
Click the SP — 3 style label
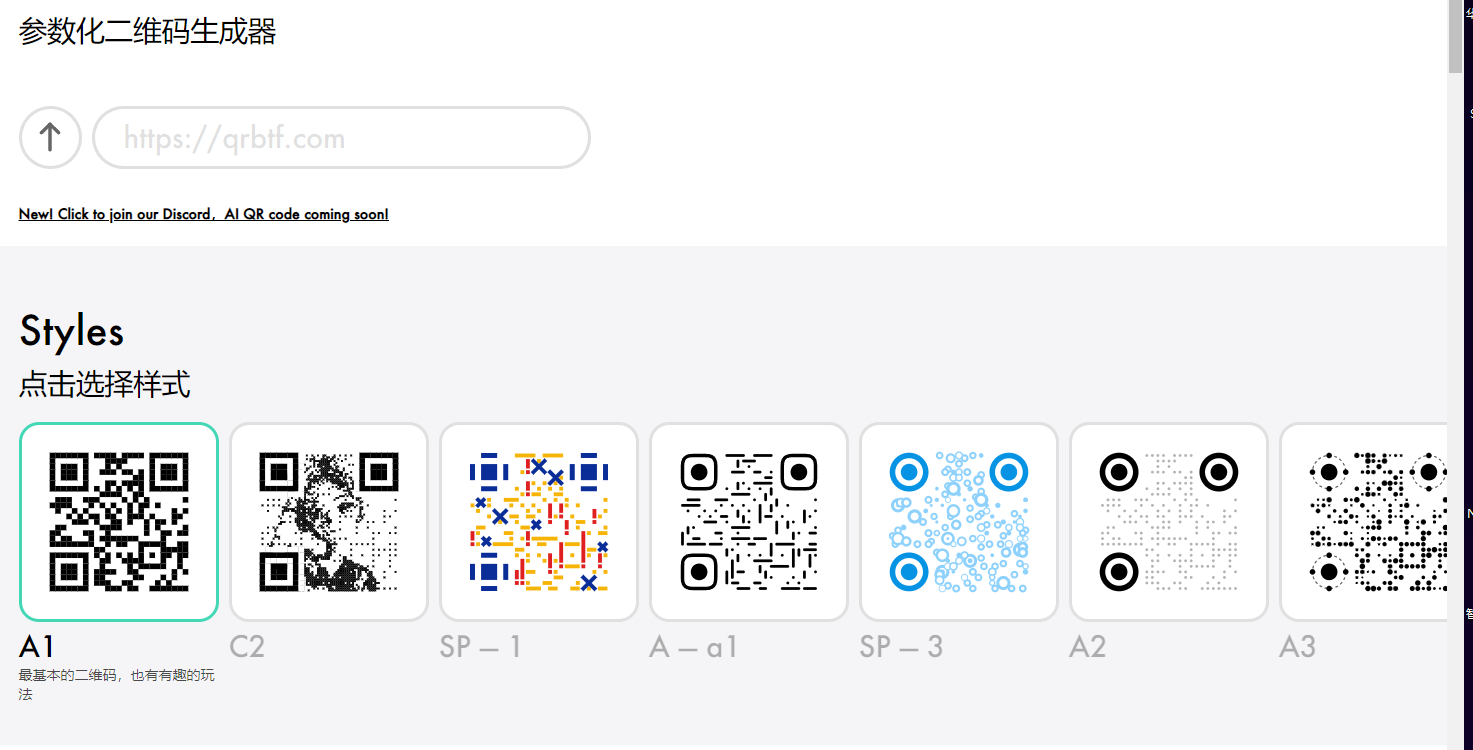coord(901,647)
